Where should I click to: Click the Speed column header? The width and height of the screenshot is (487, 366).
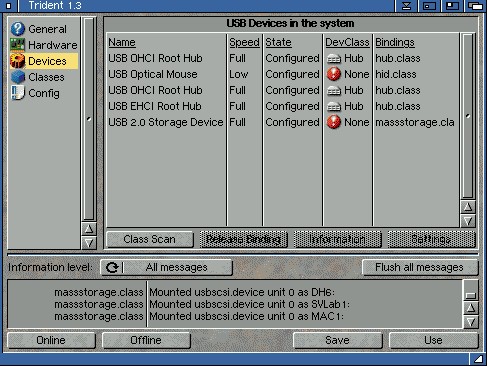(x=244, y=42)
